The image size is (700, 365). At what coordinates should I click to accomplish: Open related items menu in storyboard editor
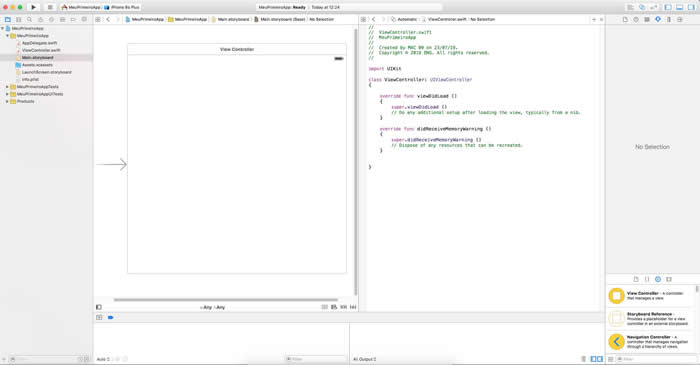click(98, 20)
